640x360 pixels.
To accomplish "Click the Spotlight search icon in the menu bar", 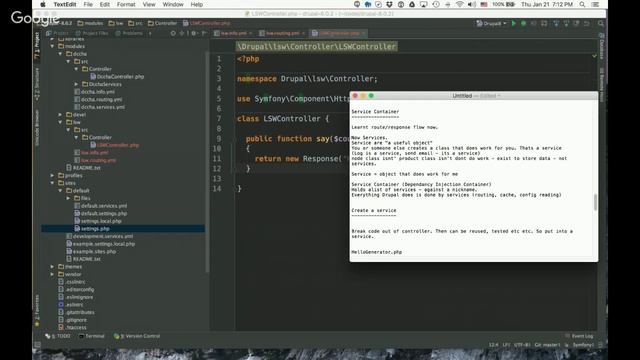I will (582, 4).
